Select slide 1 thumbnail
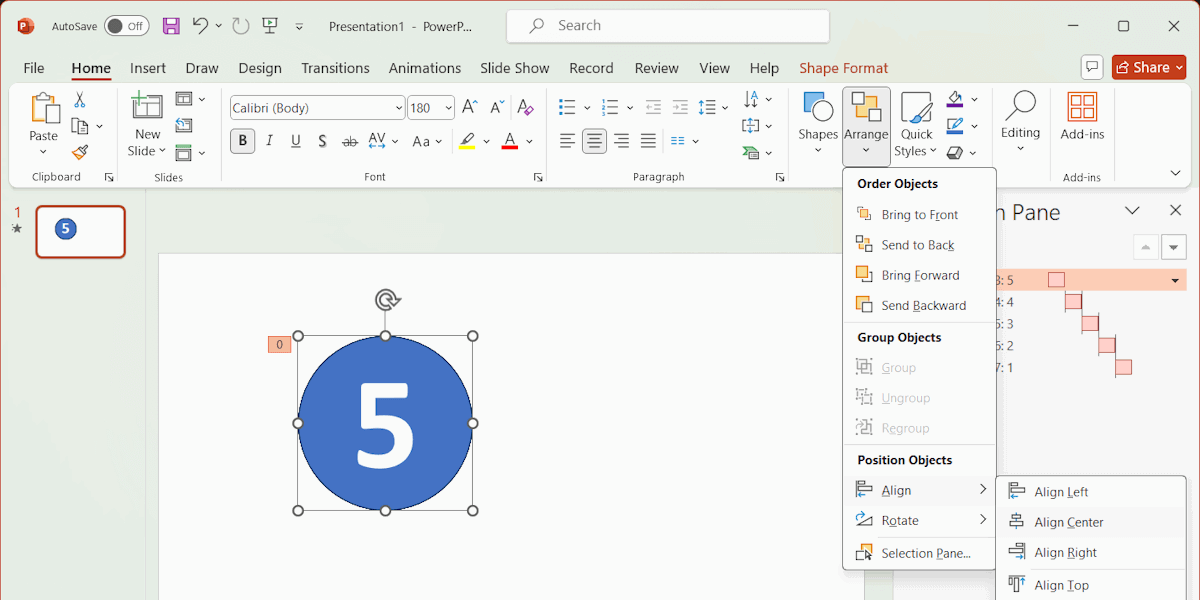The image size is (1200, 600). (81, 232)
